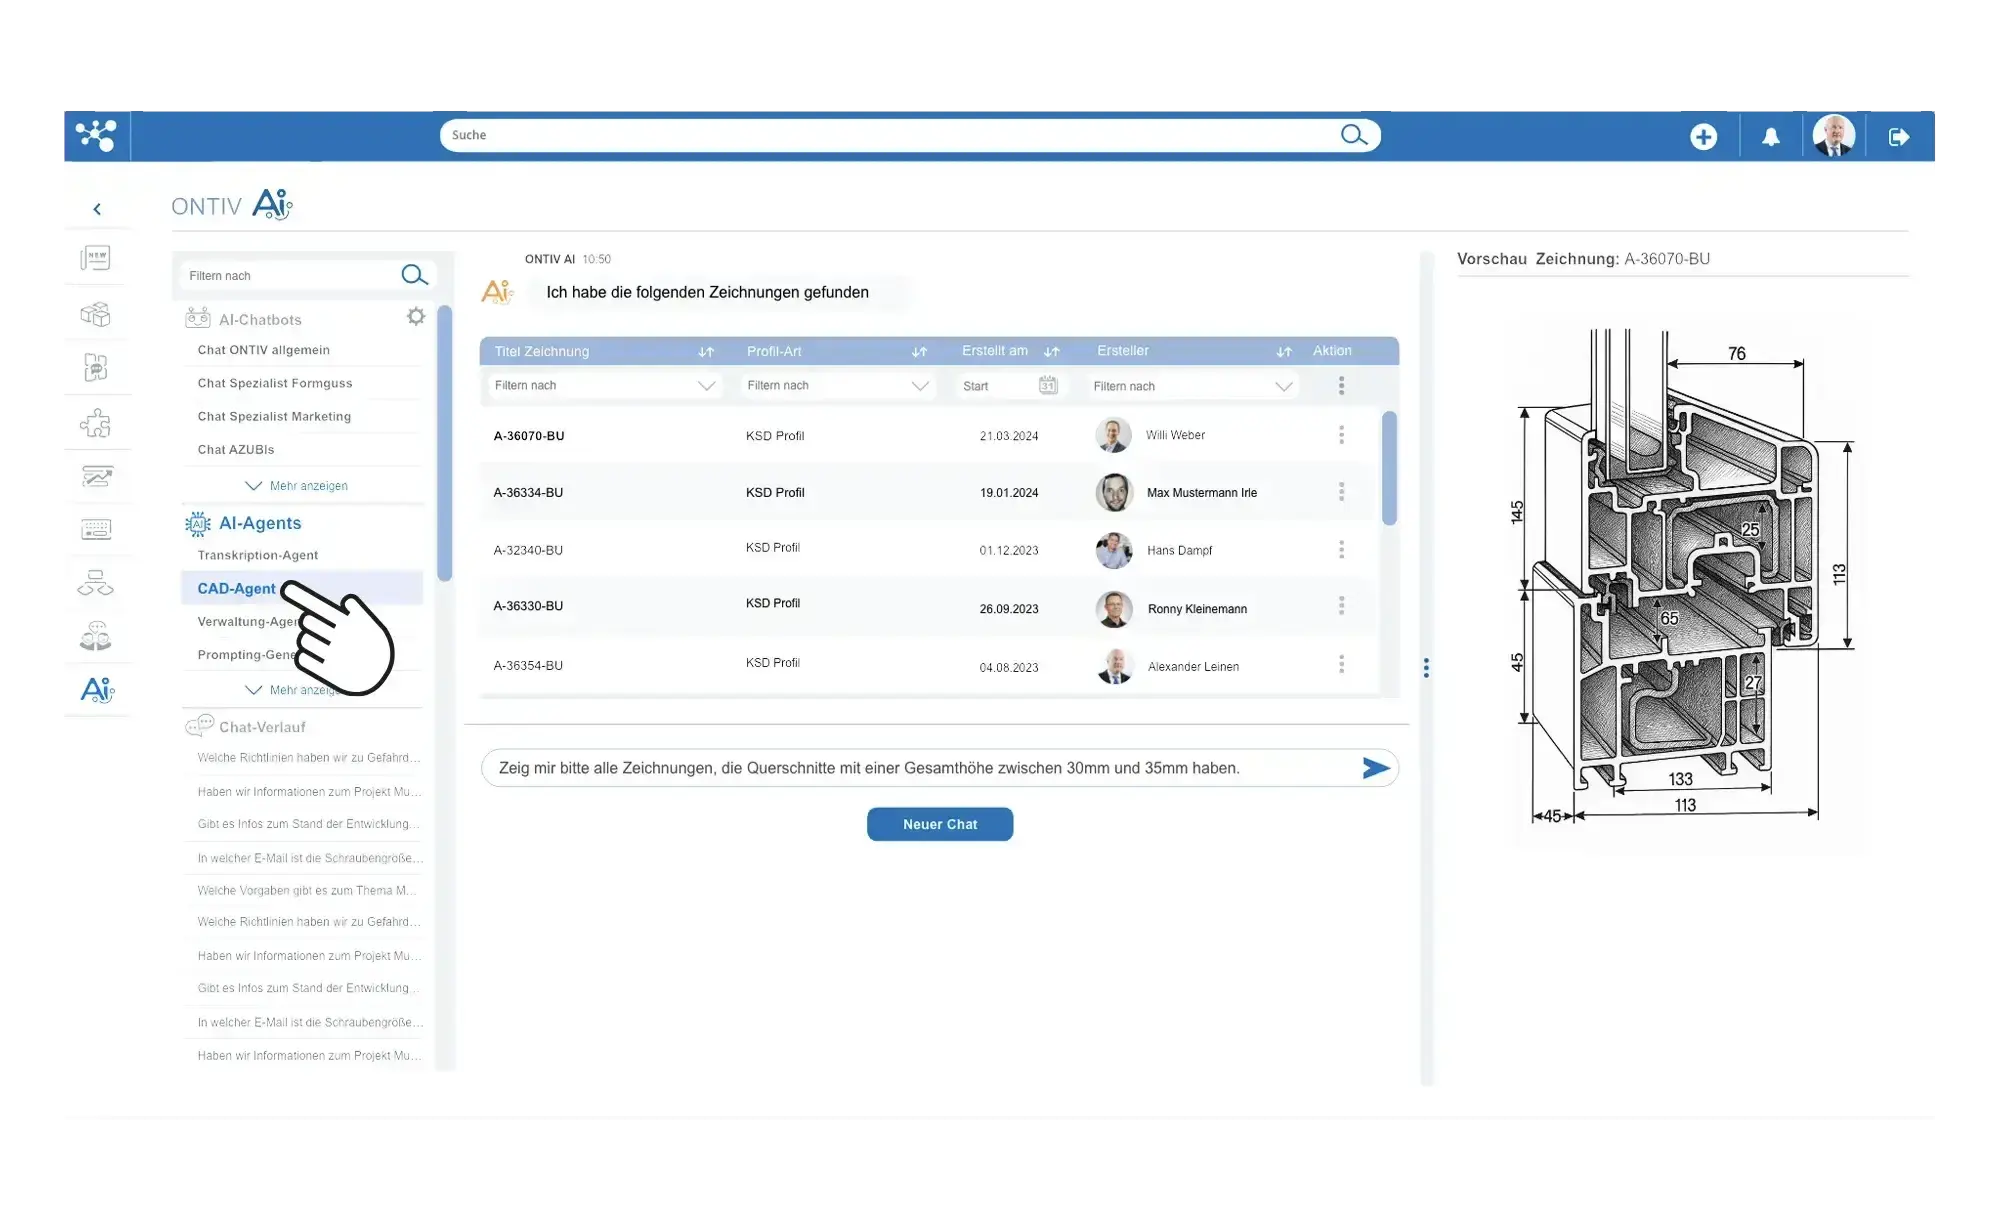Click the plus icon in top bar
Screen dimensions: 2000x1226
pyautogui.click(x=1703, y=137)
